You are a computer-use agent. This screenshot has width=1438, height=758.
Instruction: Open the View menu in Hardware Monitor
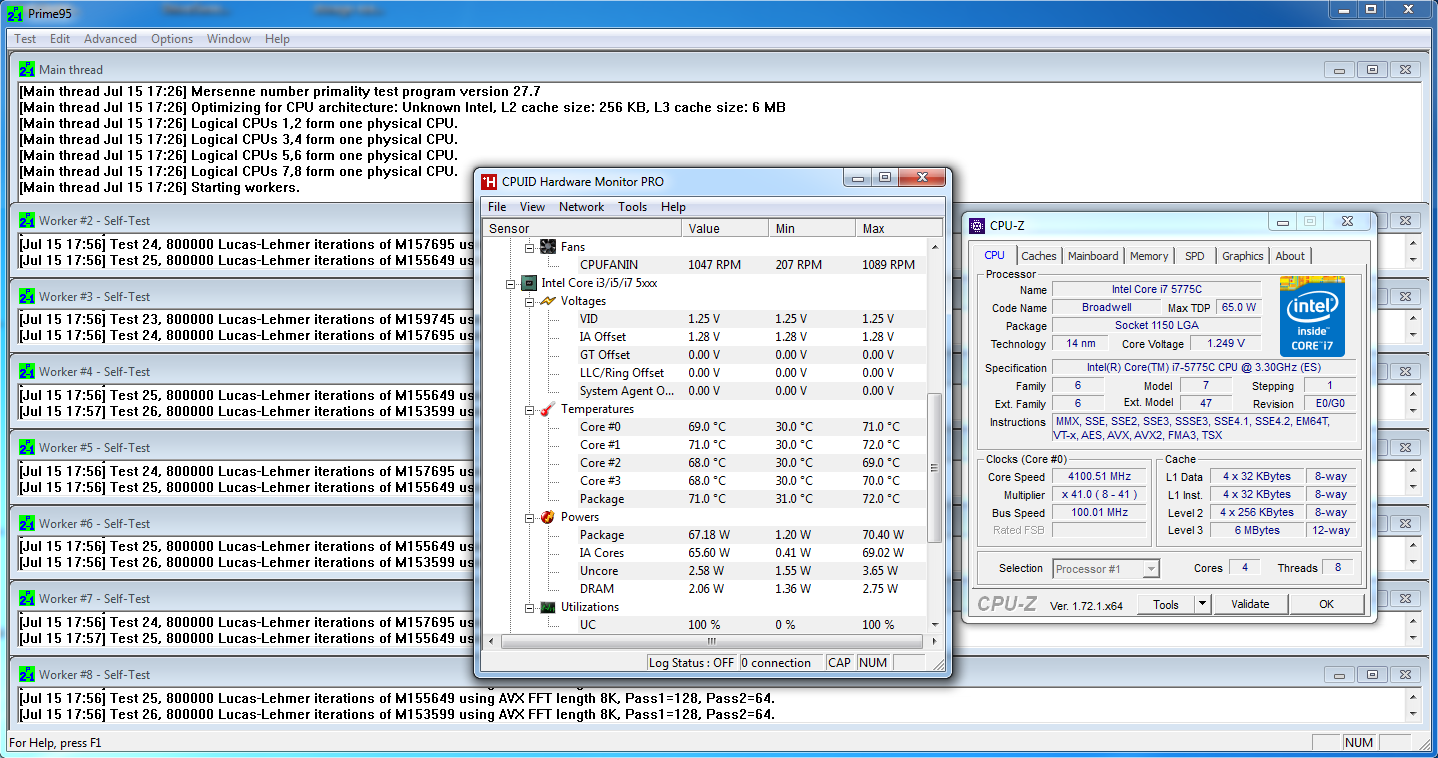point(532,207)
